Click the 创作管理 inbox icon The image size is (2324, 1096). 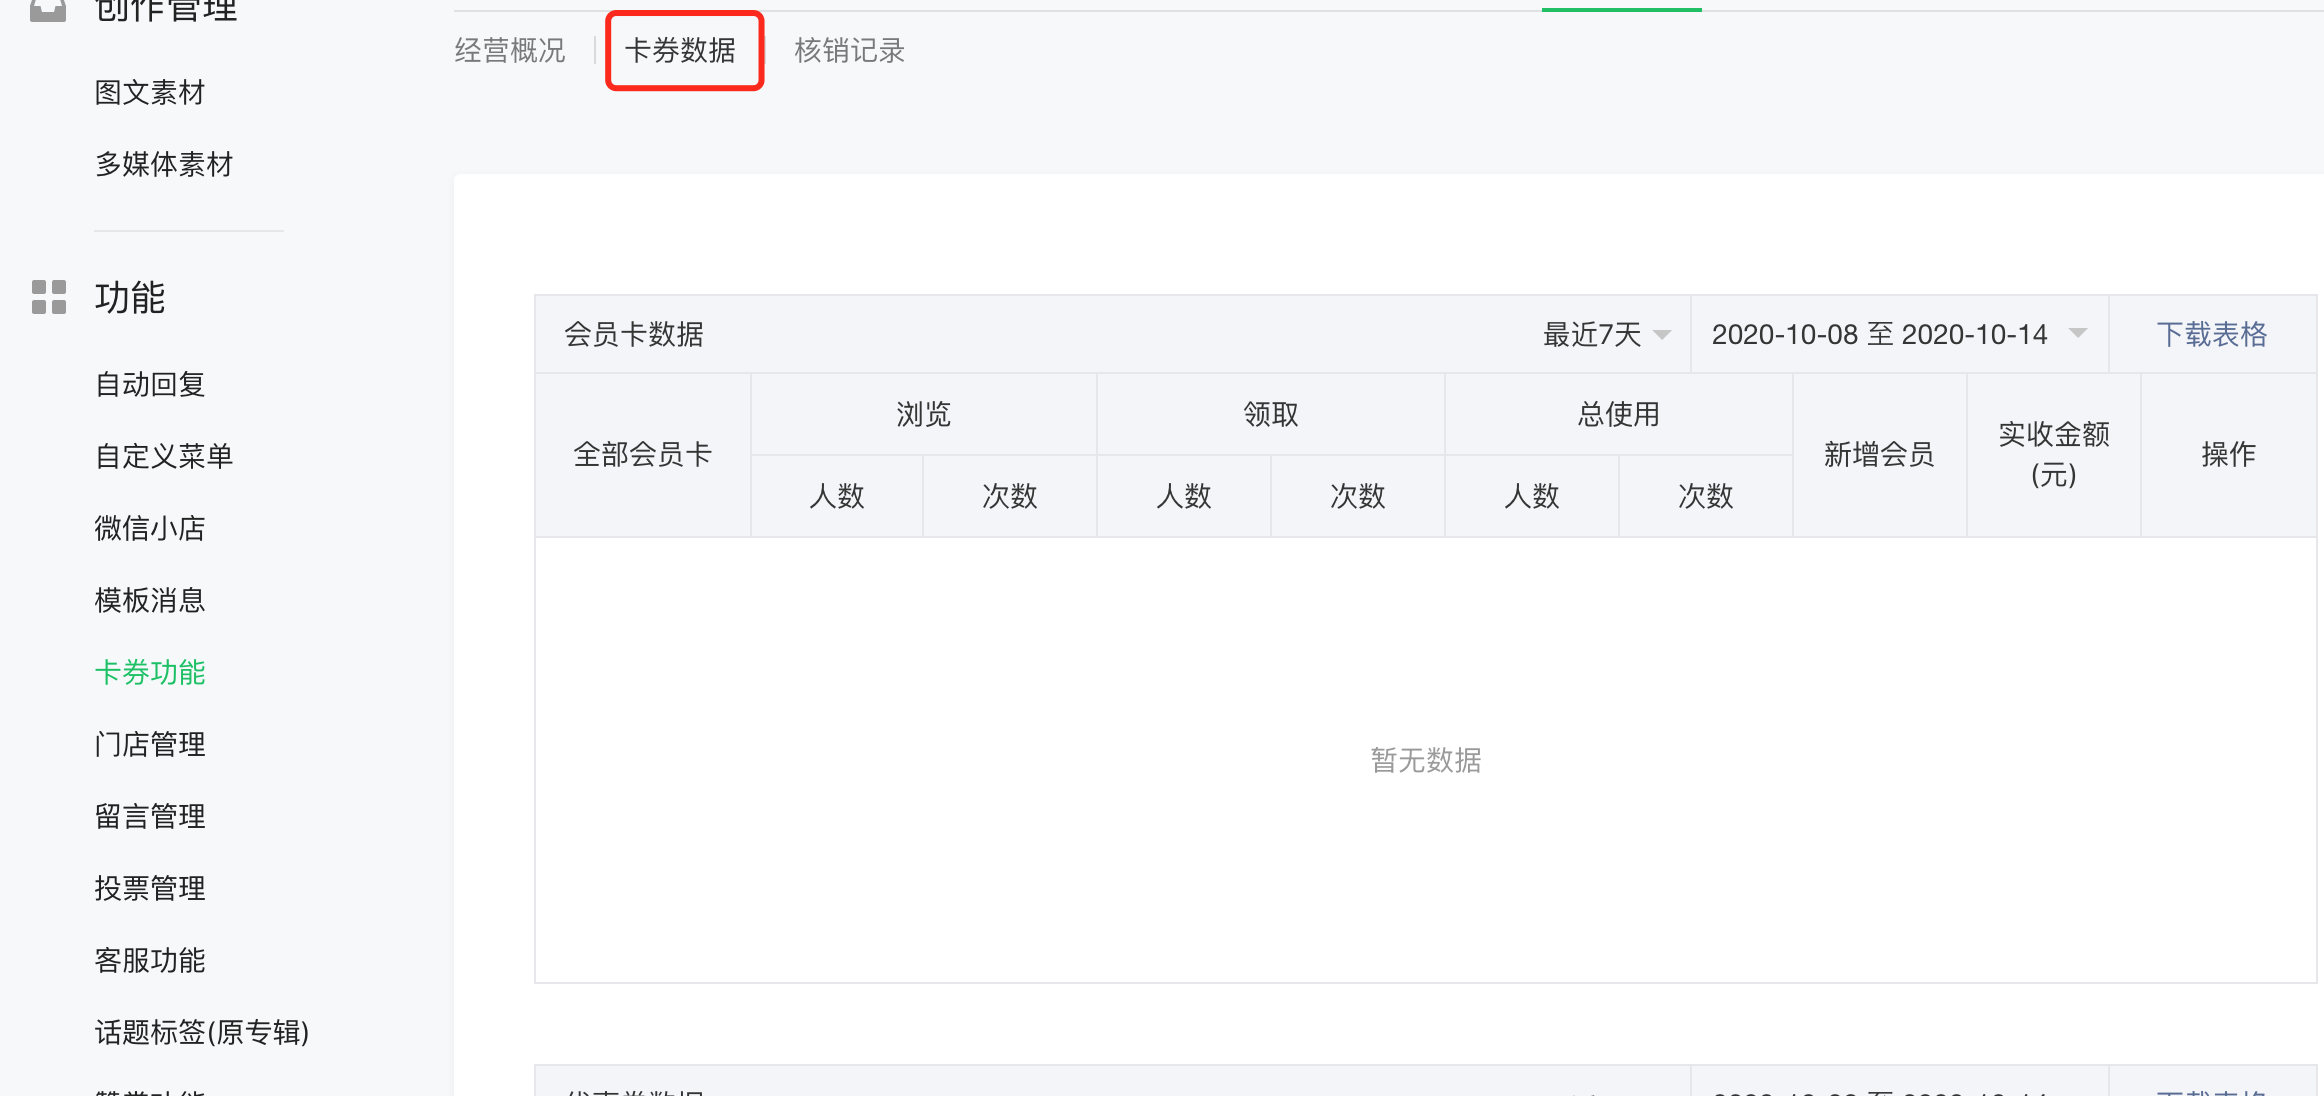pos(48,10)
